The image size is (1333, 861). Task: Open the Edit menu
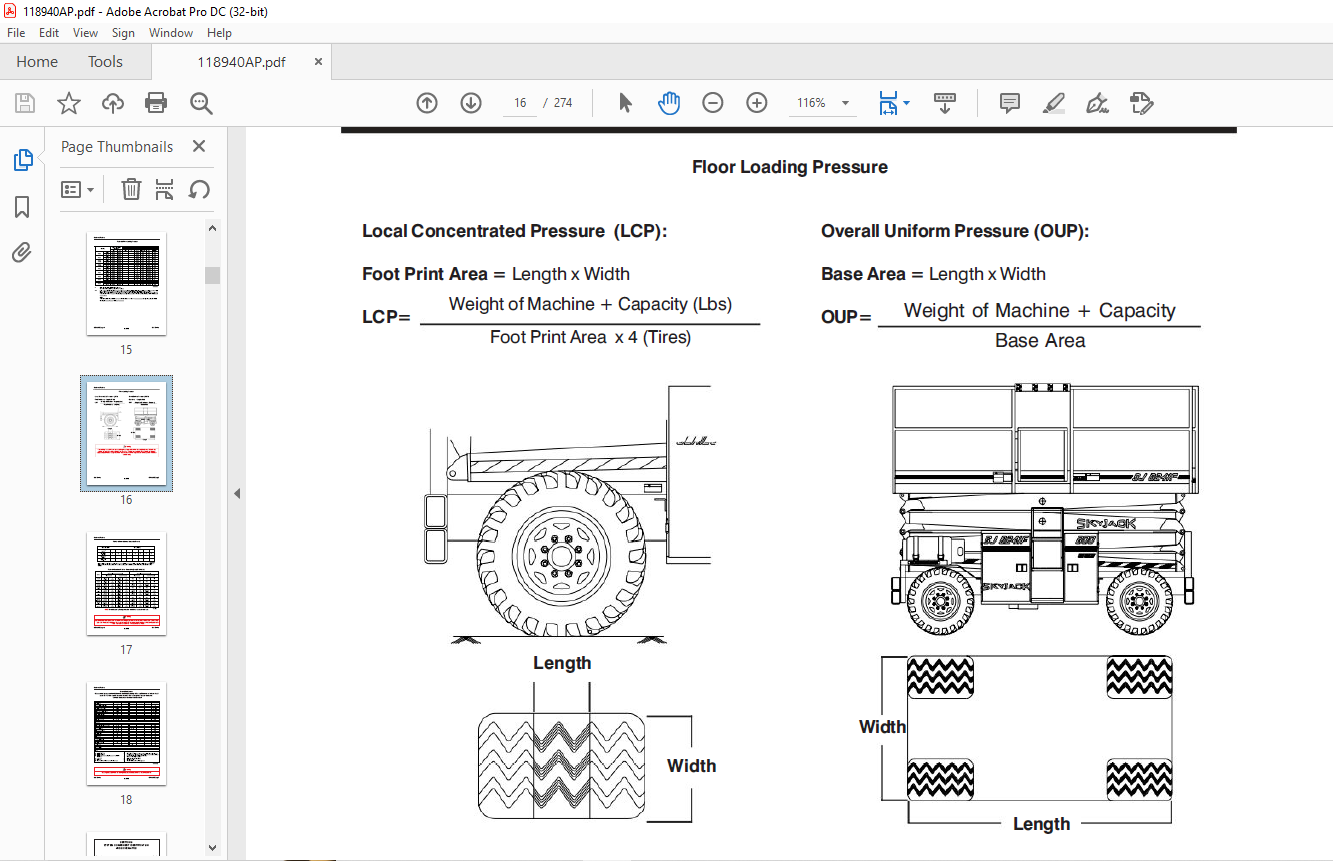pyautogui.click(x=49, y=33)
